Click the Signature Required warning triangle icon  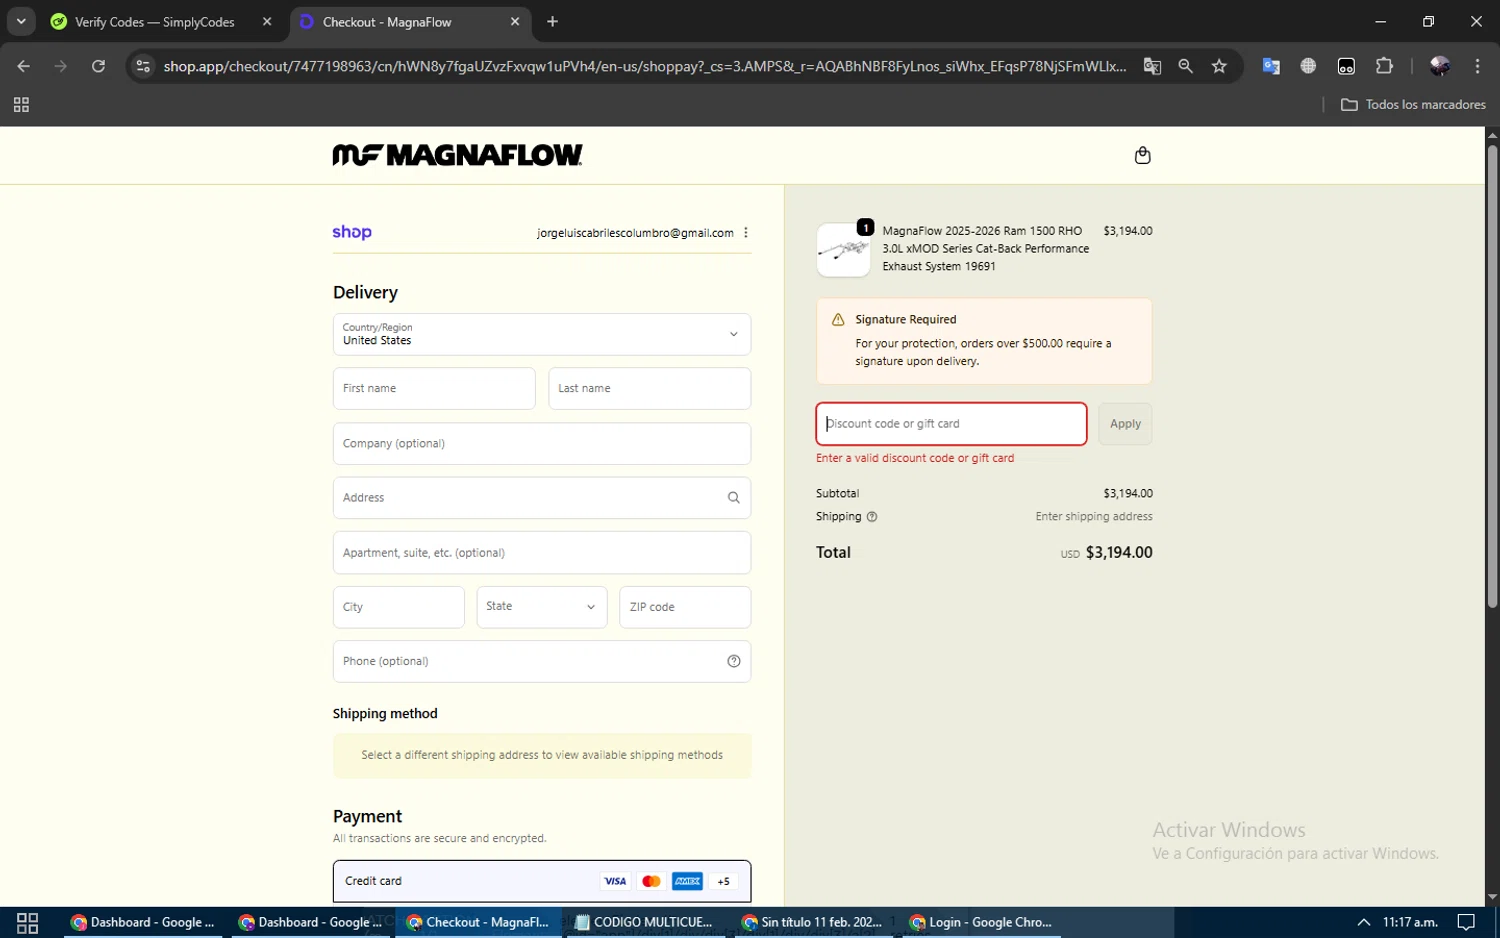tap(838, 320)
